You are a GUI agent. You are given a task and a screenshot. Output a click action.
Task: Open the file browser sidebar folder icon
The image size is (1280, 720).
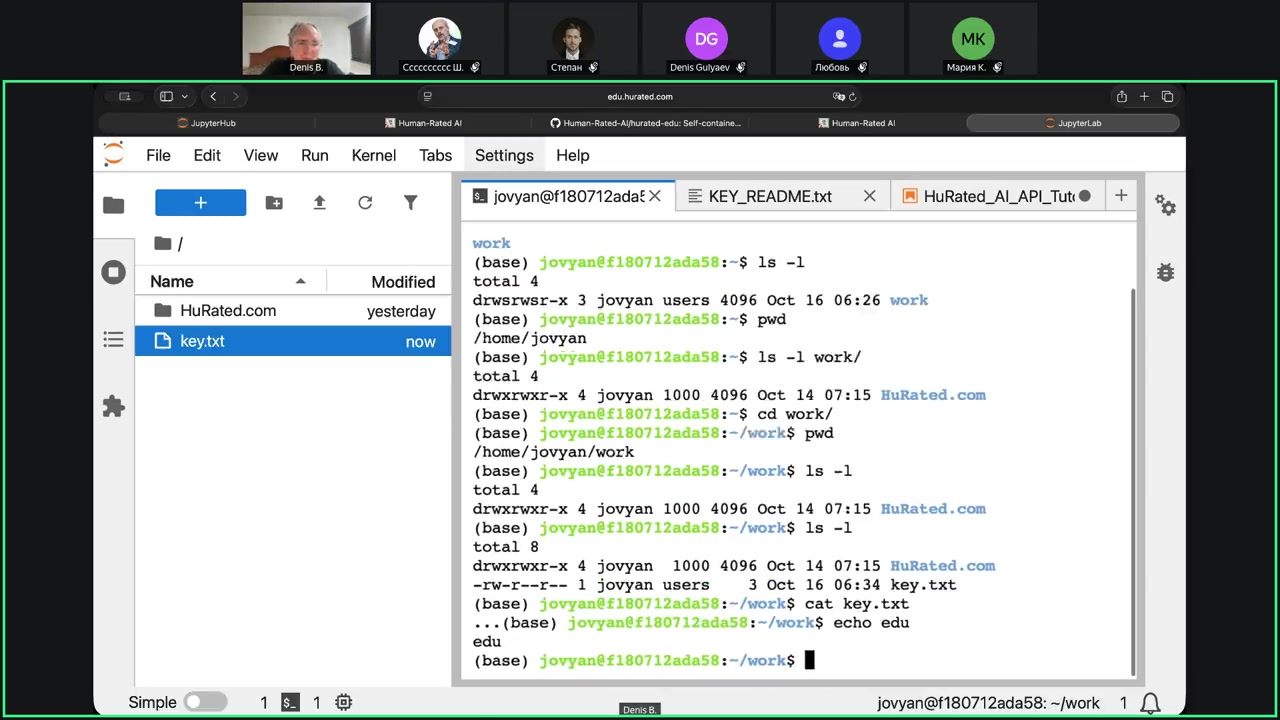click(x=113, y=205)
